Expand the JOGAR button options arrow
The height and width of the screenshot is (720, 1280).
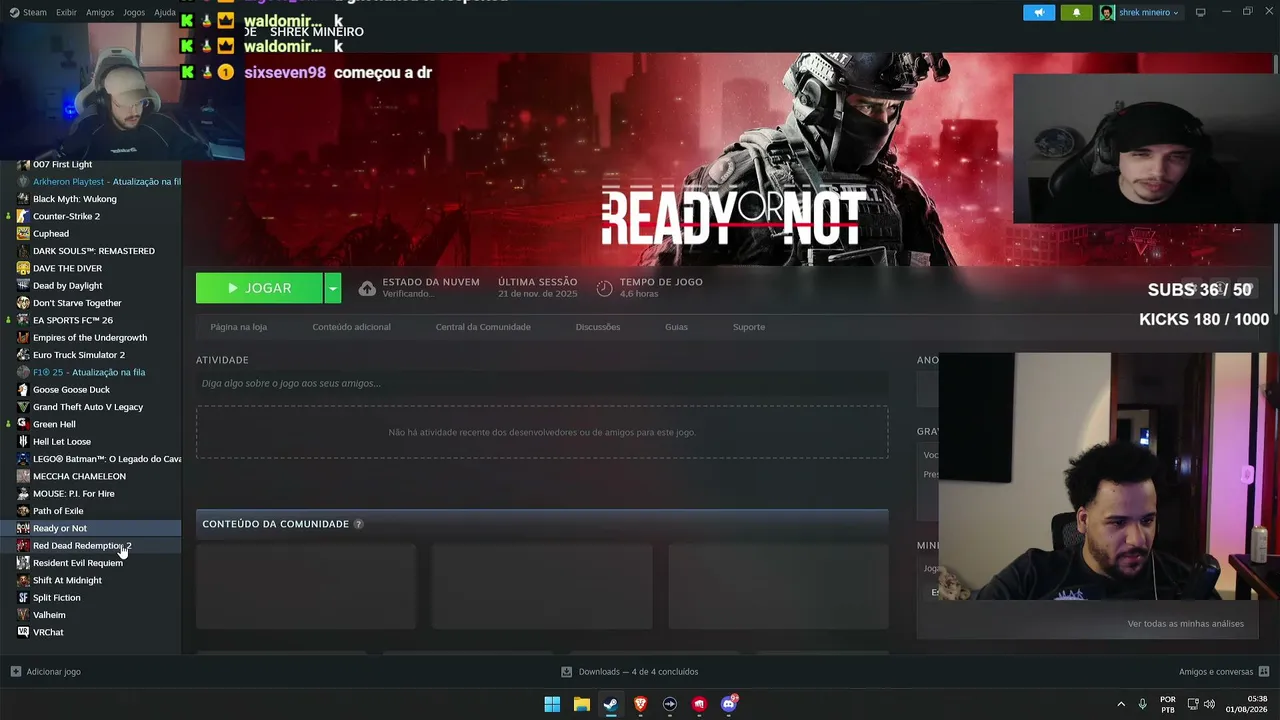point(332,288)
